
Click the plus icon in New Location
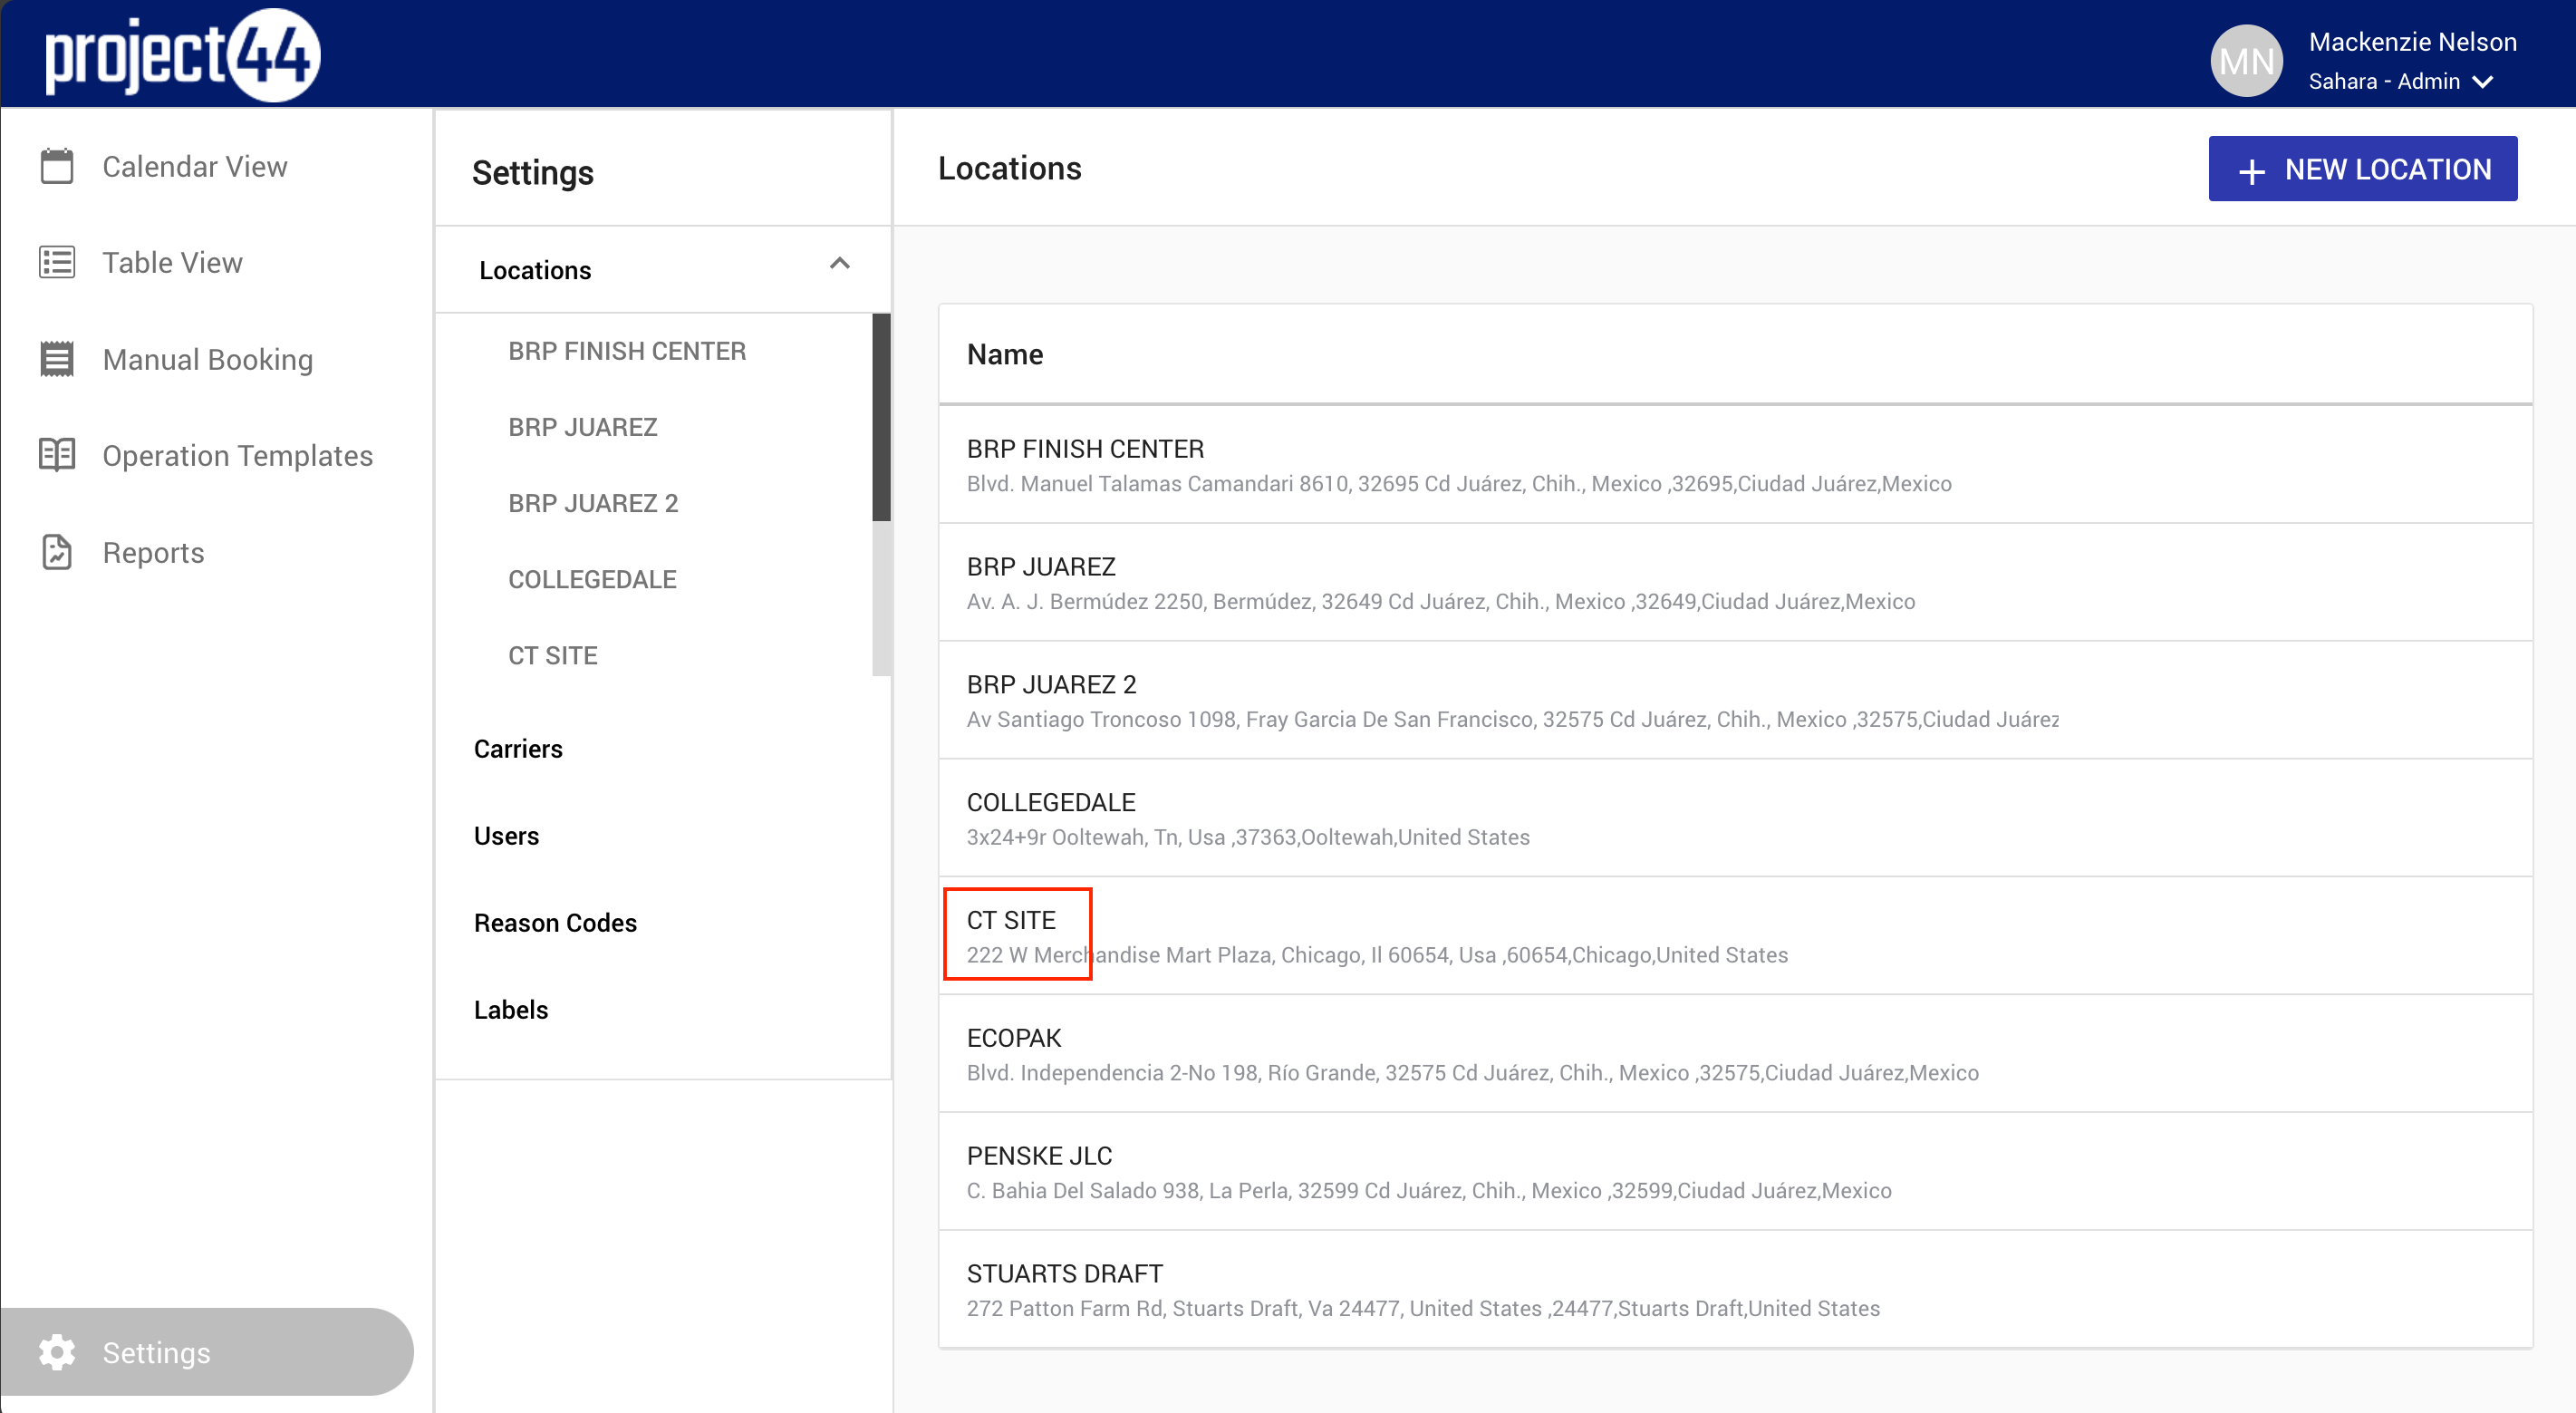(x=2251, y=171)
